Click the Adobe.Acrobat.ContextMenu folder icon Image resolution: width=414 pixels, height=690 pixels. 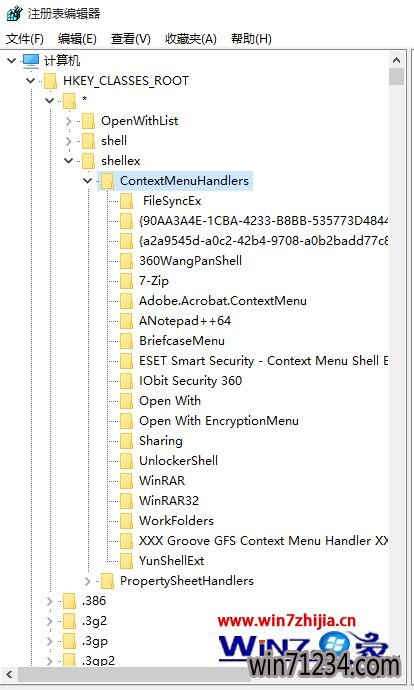coord(126,301)
